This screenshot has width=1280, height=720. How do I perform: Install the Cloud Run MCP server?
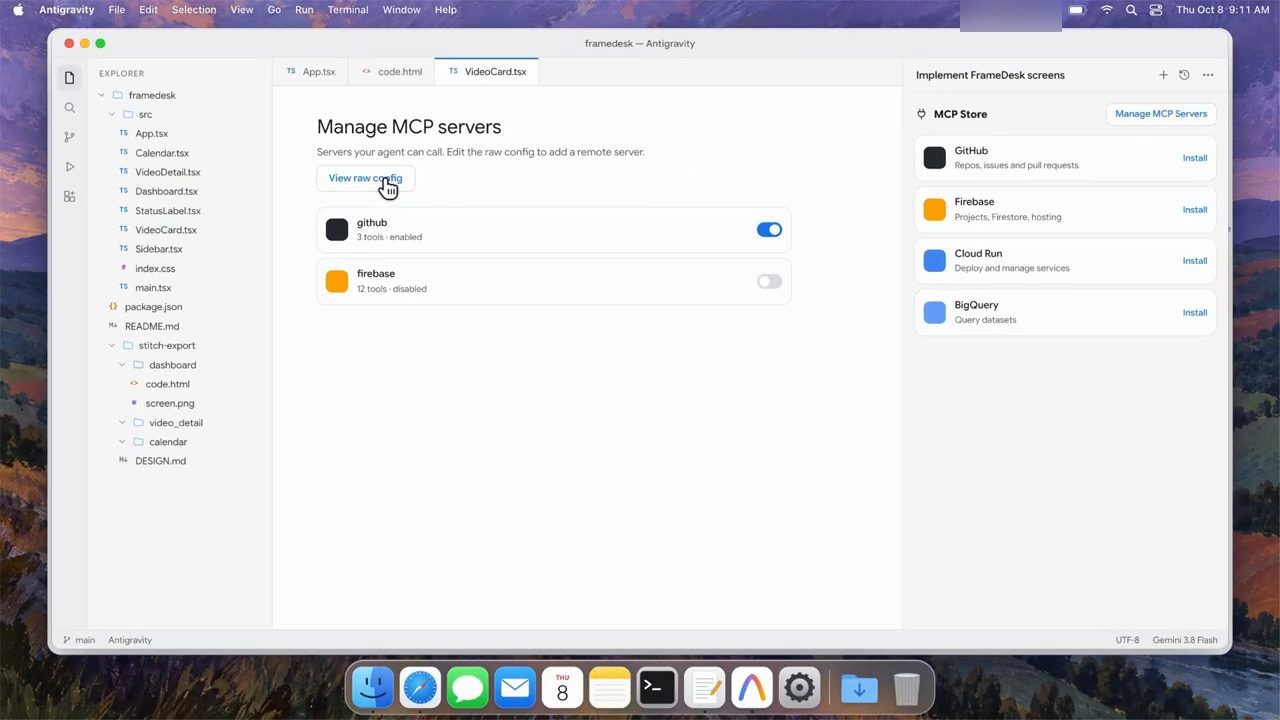[1195, 261]
